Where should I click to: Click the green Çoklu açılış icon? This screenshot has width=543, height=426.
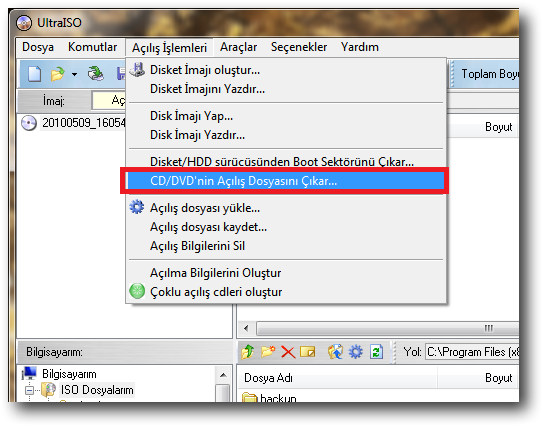point(137,291)
